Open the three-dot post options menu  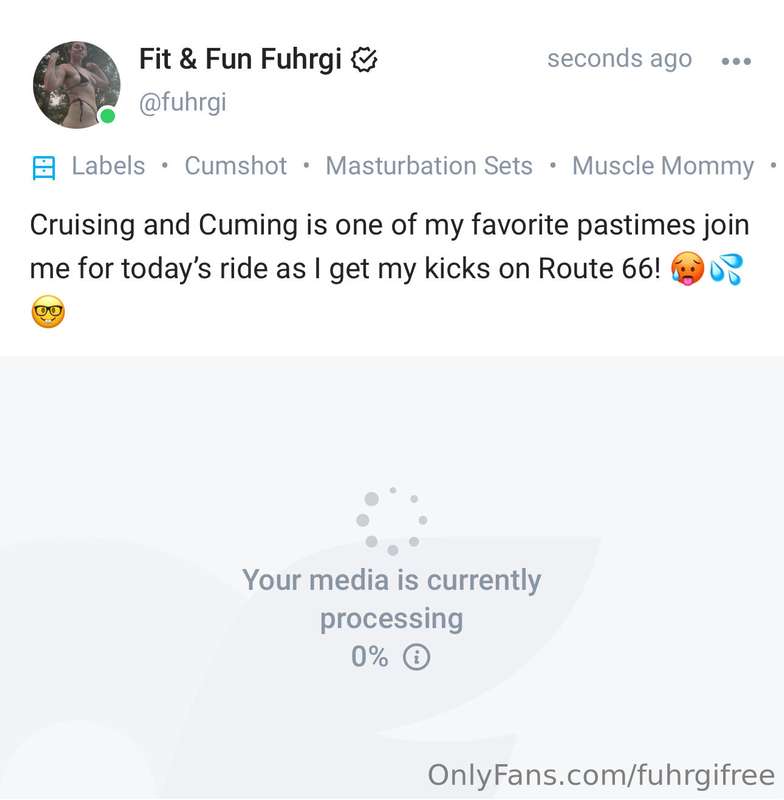click(x=736, y=61)
